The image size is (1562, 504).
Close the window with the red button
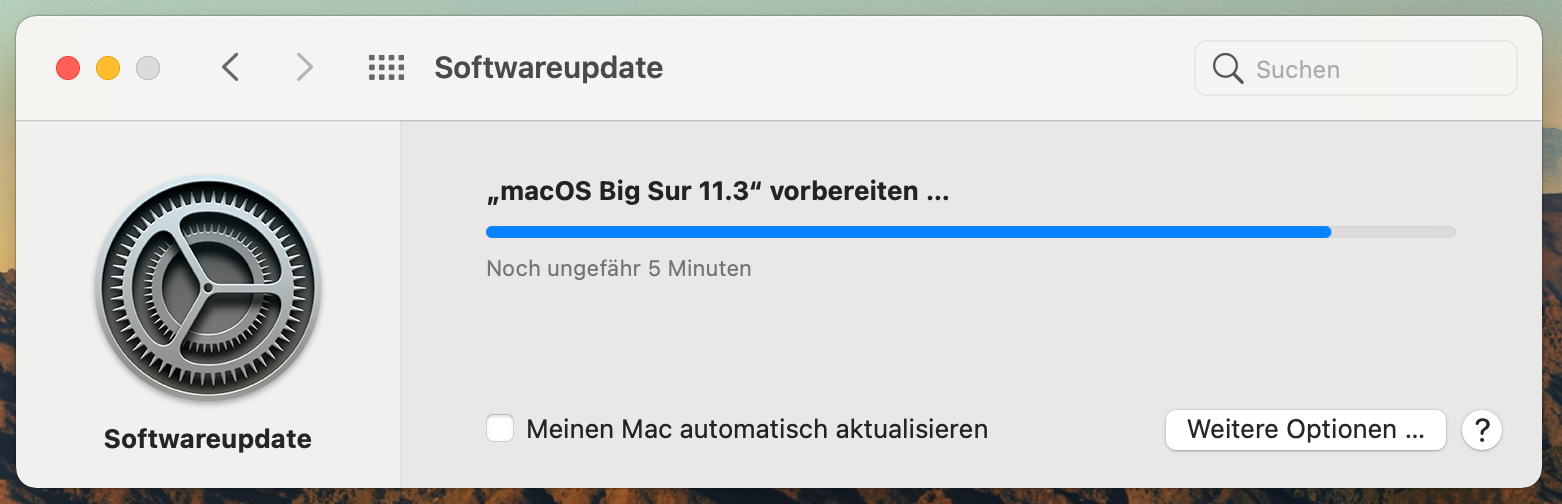[68, 68]
